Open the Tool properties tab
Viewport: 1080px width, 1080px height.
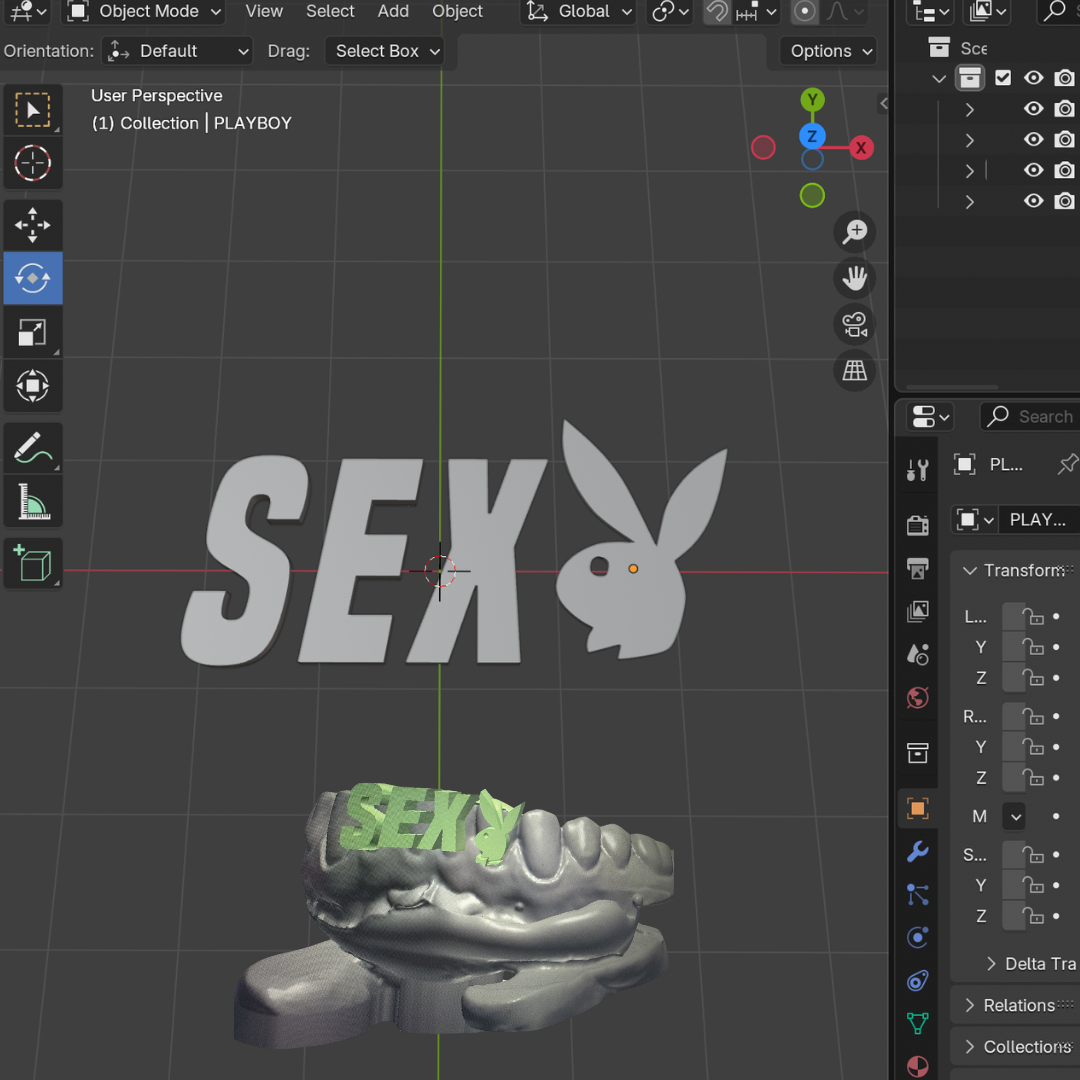(917, 470)
